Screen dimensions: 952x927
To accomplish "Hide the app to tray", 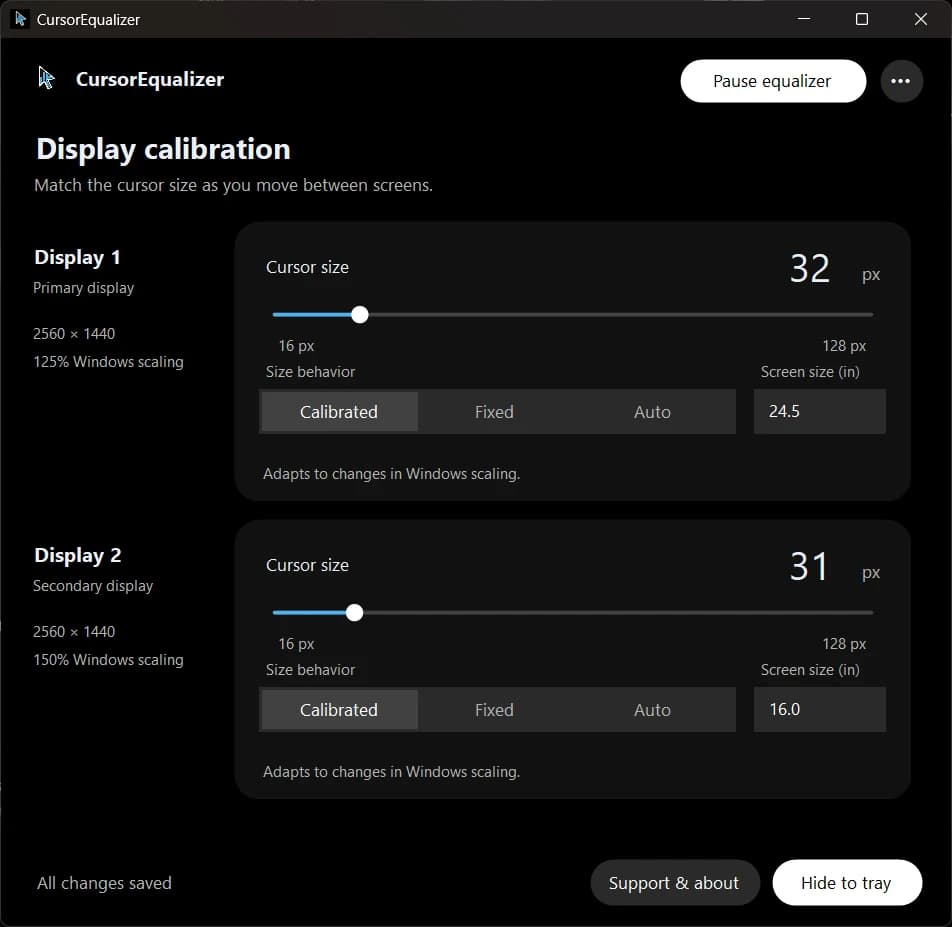I will click(x=847, y=883).
